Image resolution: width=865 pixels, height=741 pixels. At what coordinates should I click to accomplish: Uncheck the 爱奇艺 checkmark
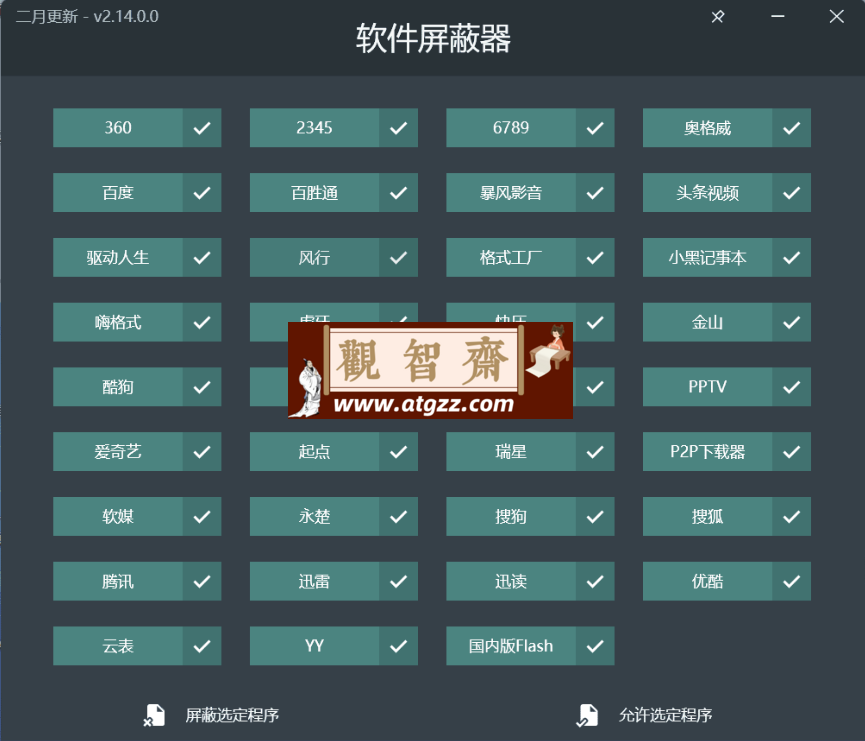pos(202,452)
